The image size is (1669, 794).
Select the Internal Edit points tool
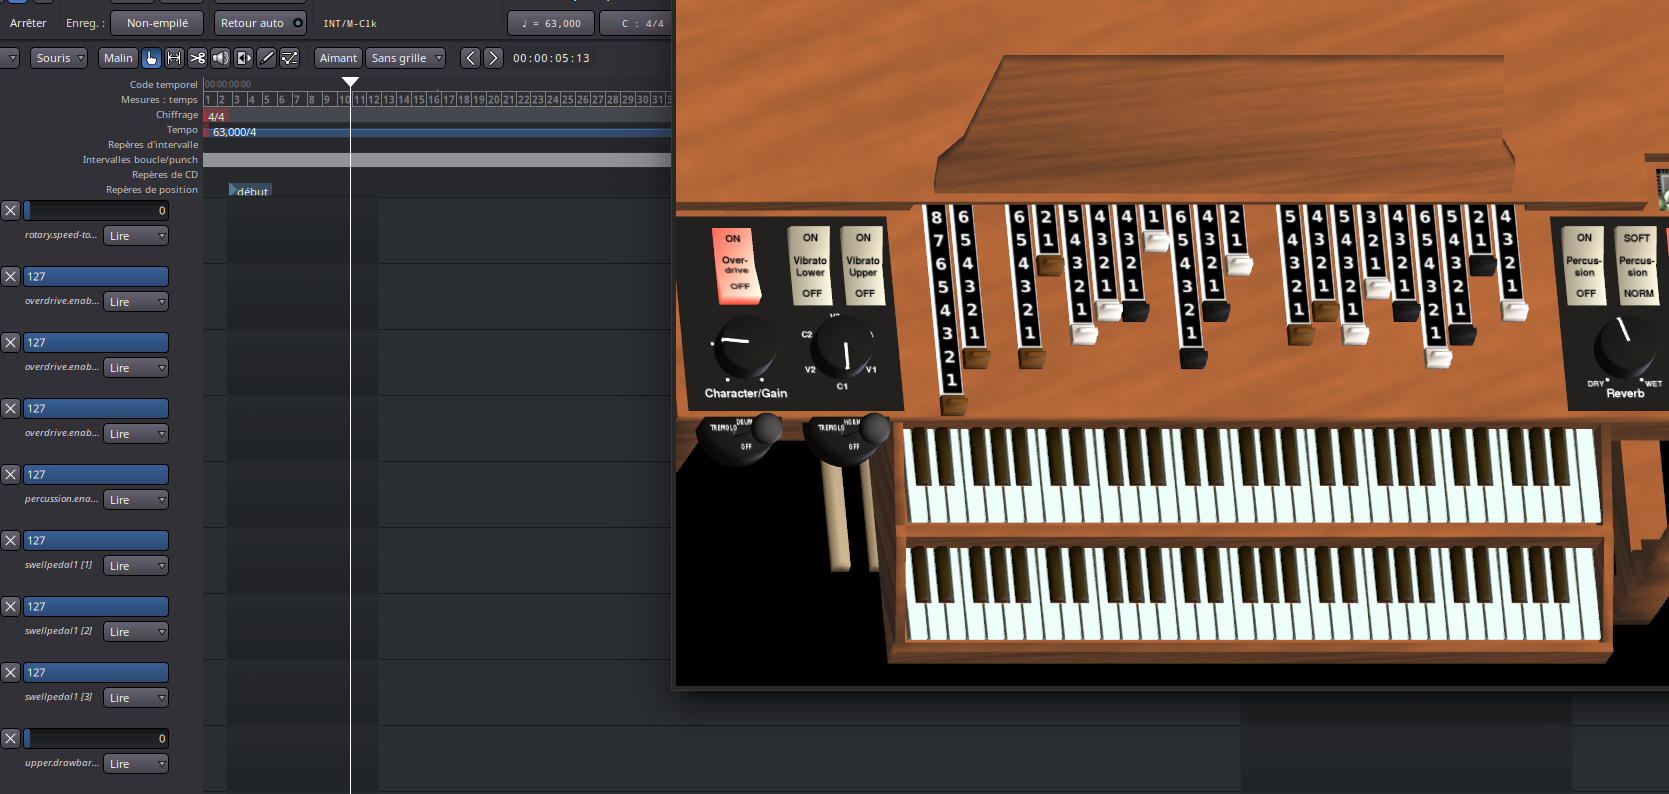point(289,58)
